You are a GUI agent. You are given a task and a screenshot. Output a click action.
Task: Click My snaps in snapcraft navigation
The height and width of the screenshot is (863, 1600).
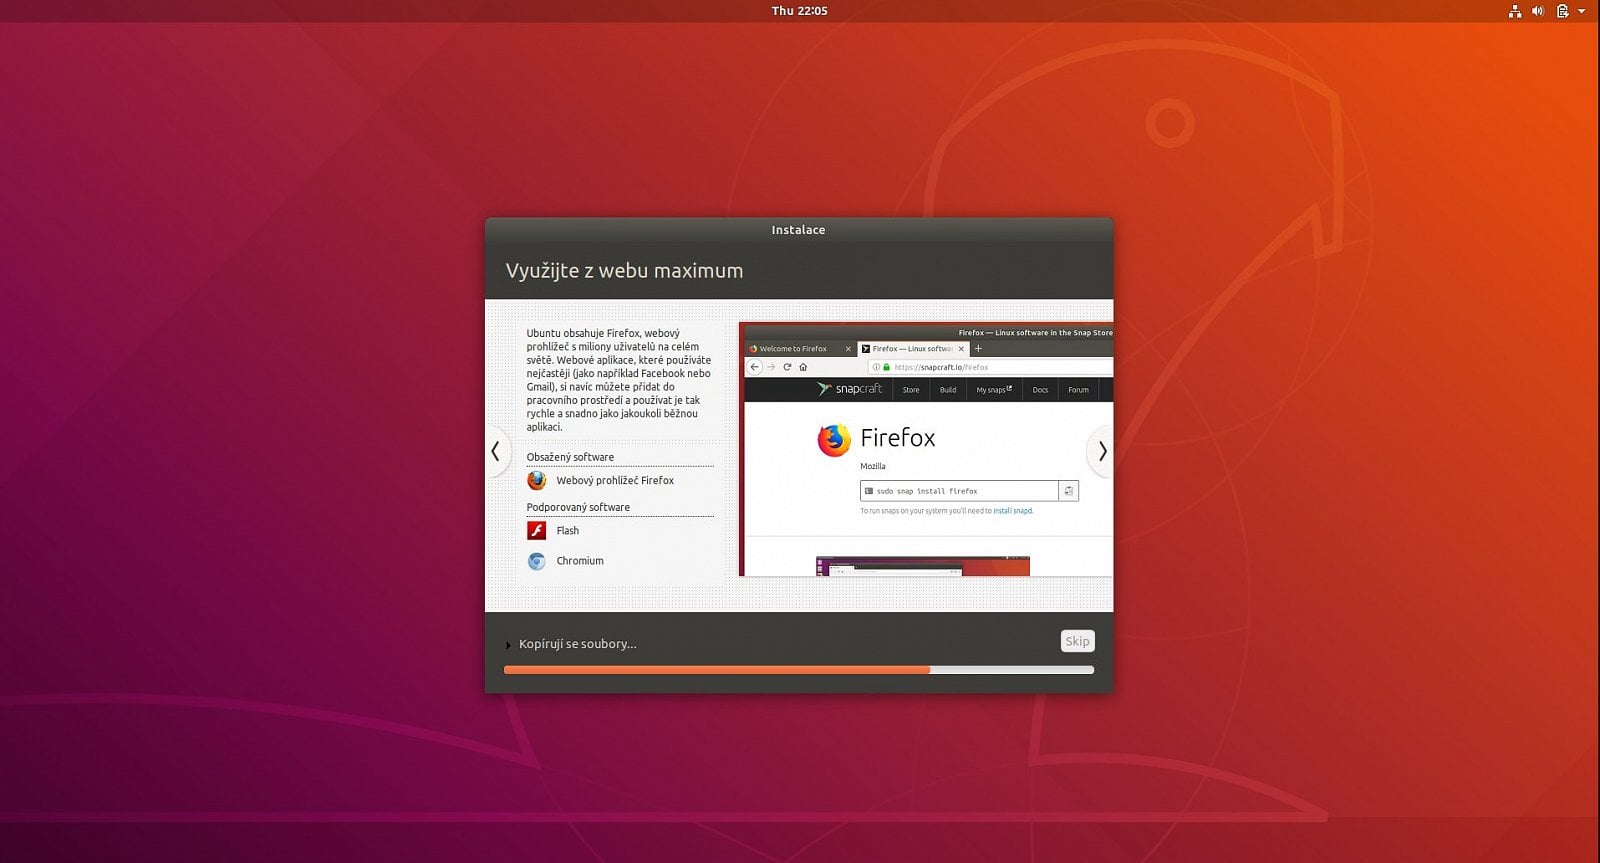(994, 390)
